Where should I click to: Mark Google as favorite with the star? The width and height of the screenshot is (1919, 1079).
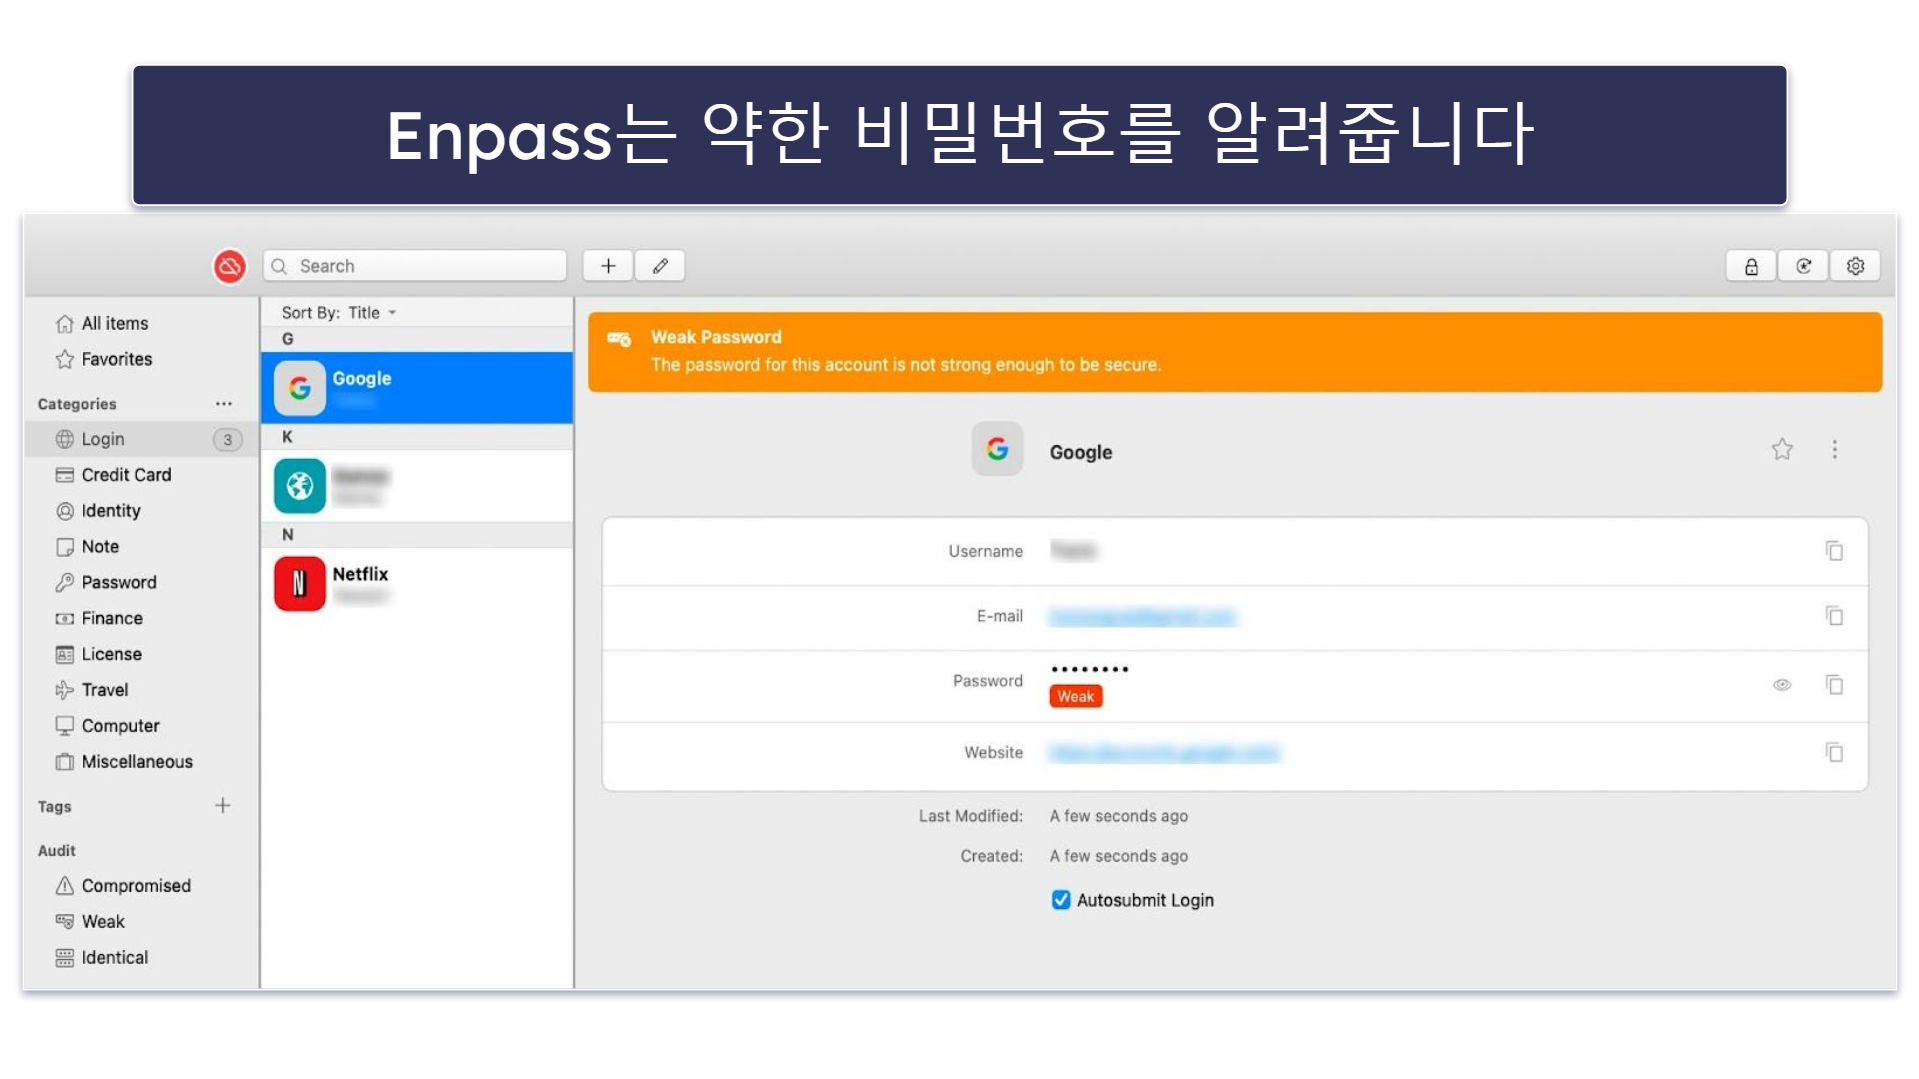pyautogui.click(x=1782, y=450)
